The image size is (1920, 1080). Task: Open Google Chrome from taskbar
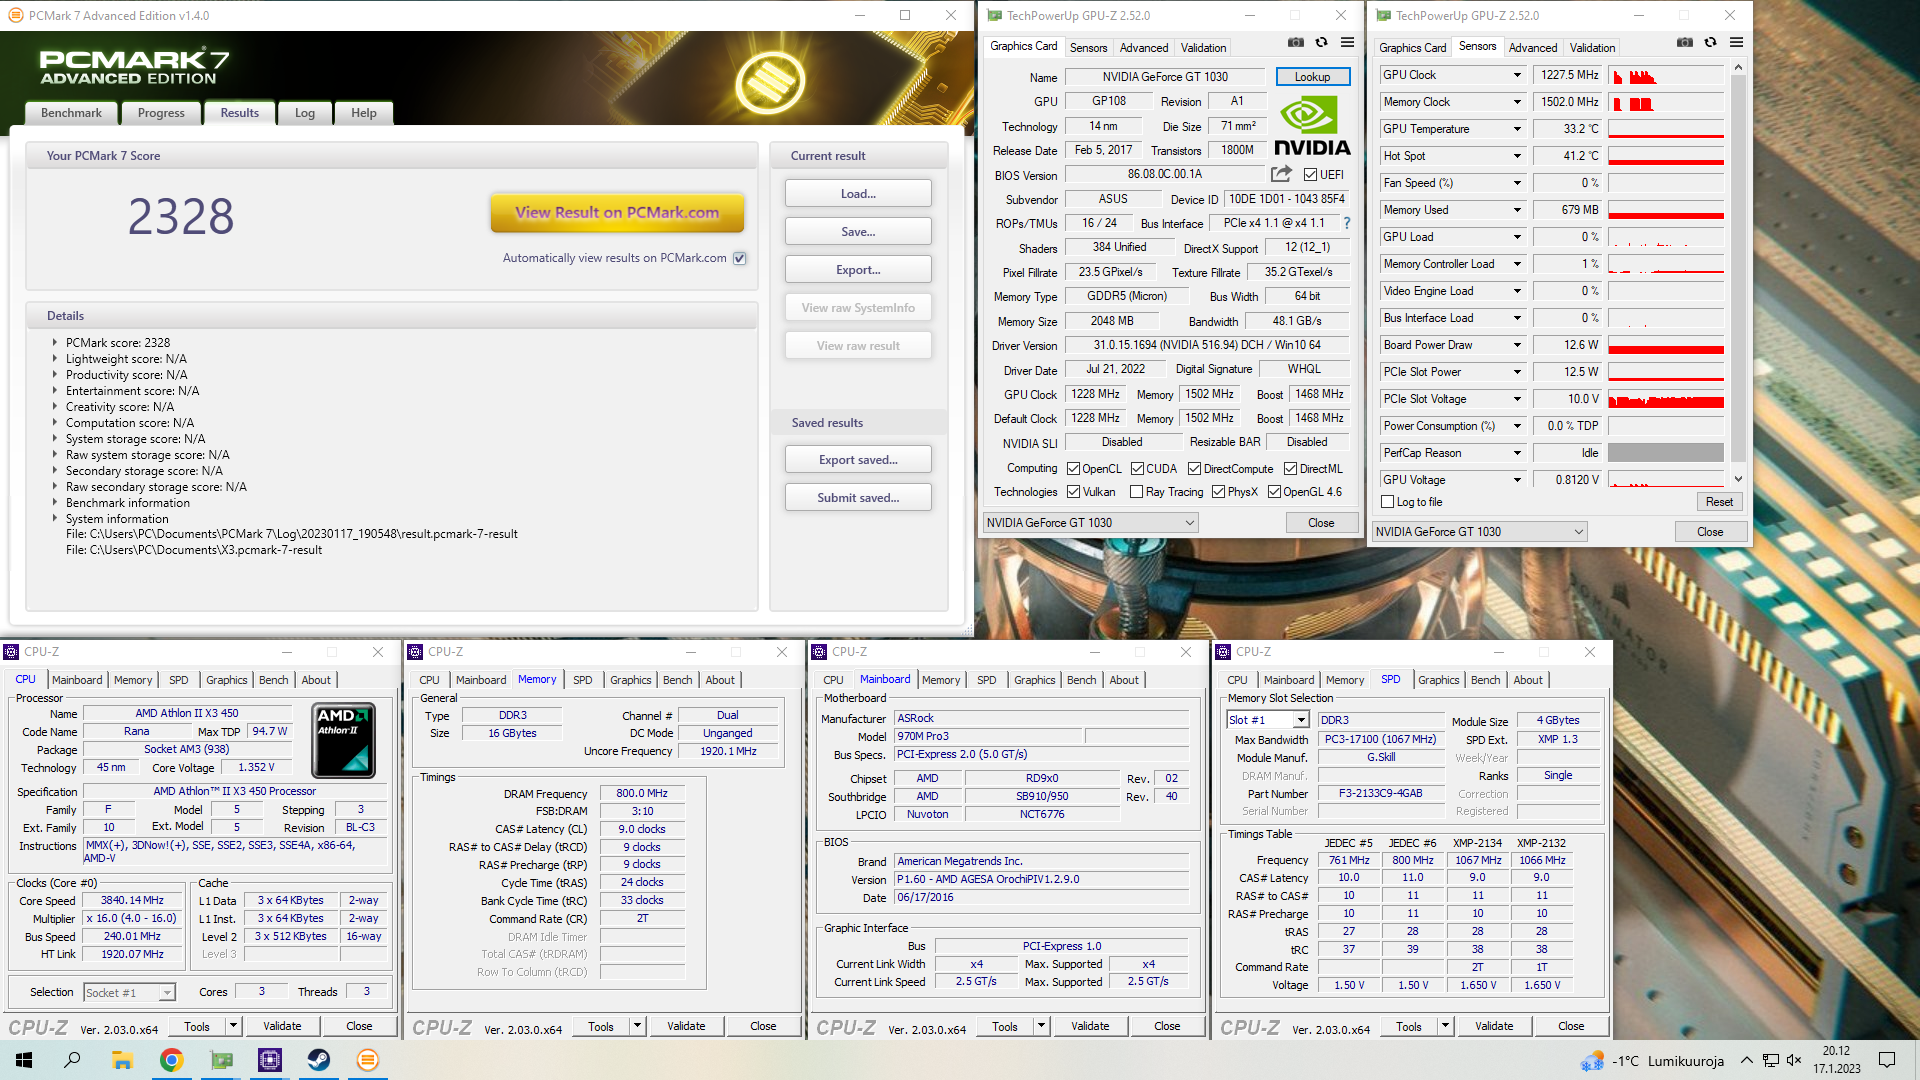(171, 1060)
